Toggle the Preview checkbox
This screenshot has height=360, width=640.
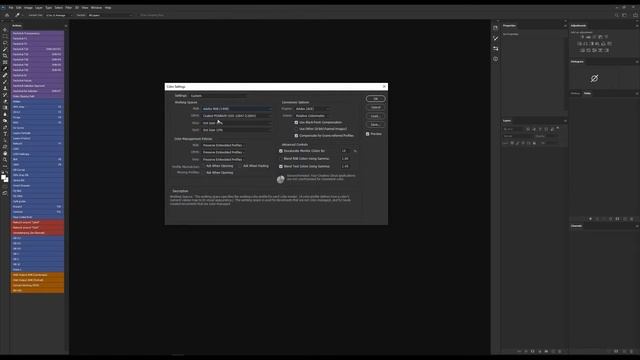tap(368, 134)
